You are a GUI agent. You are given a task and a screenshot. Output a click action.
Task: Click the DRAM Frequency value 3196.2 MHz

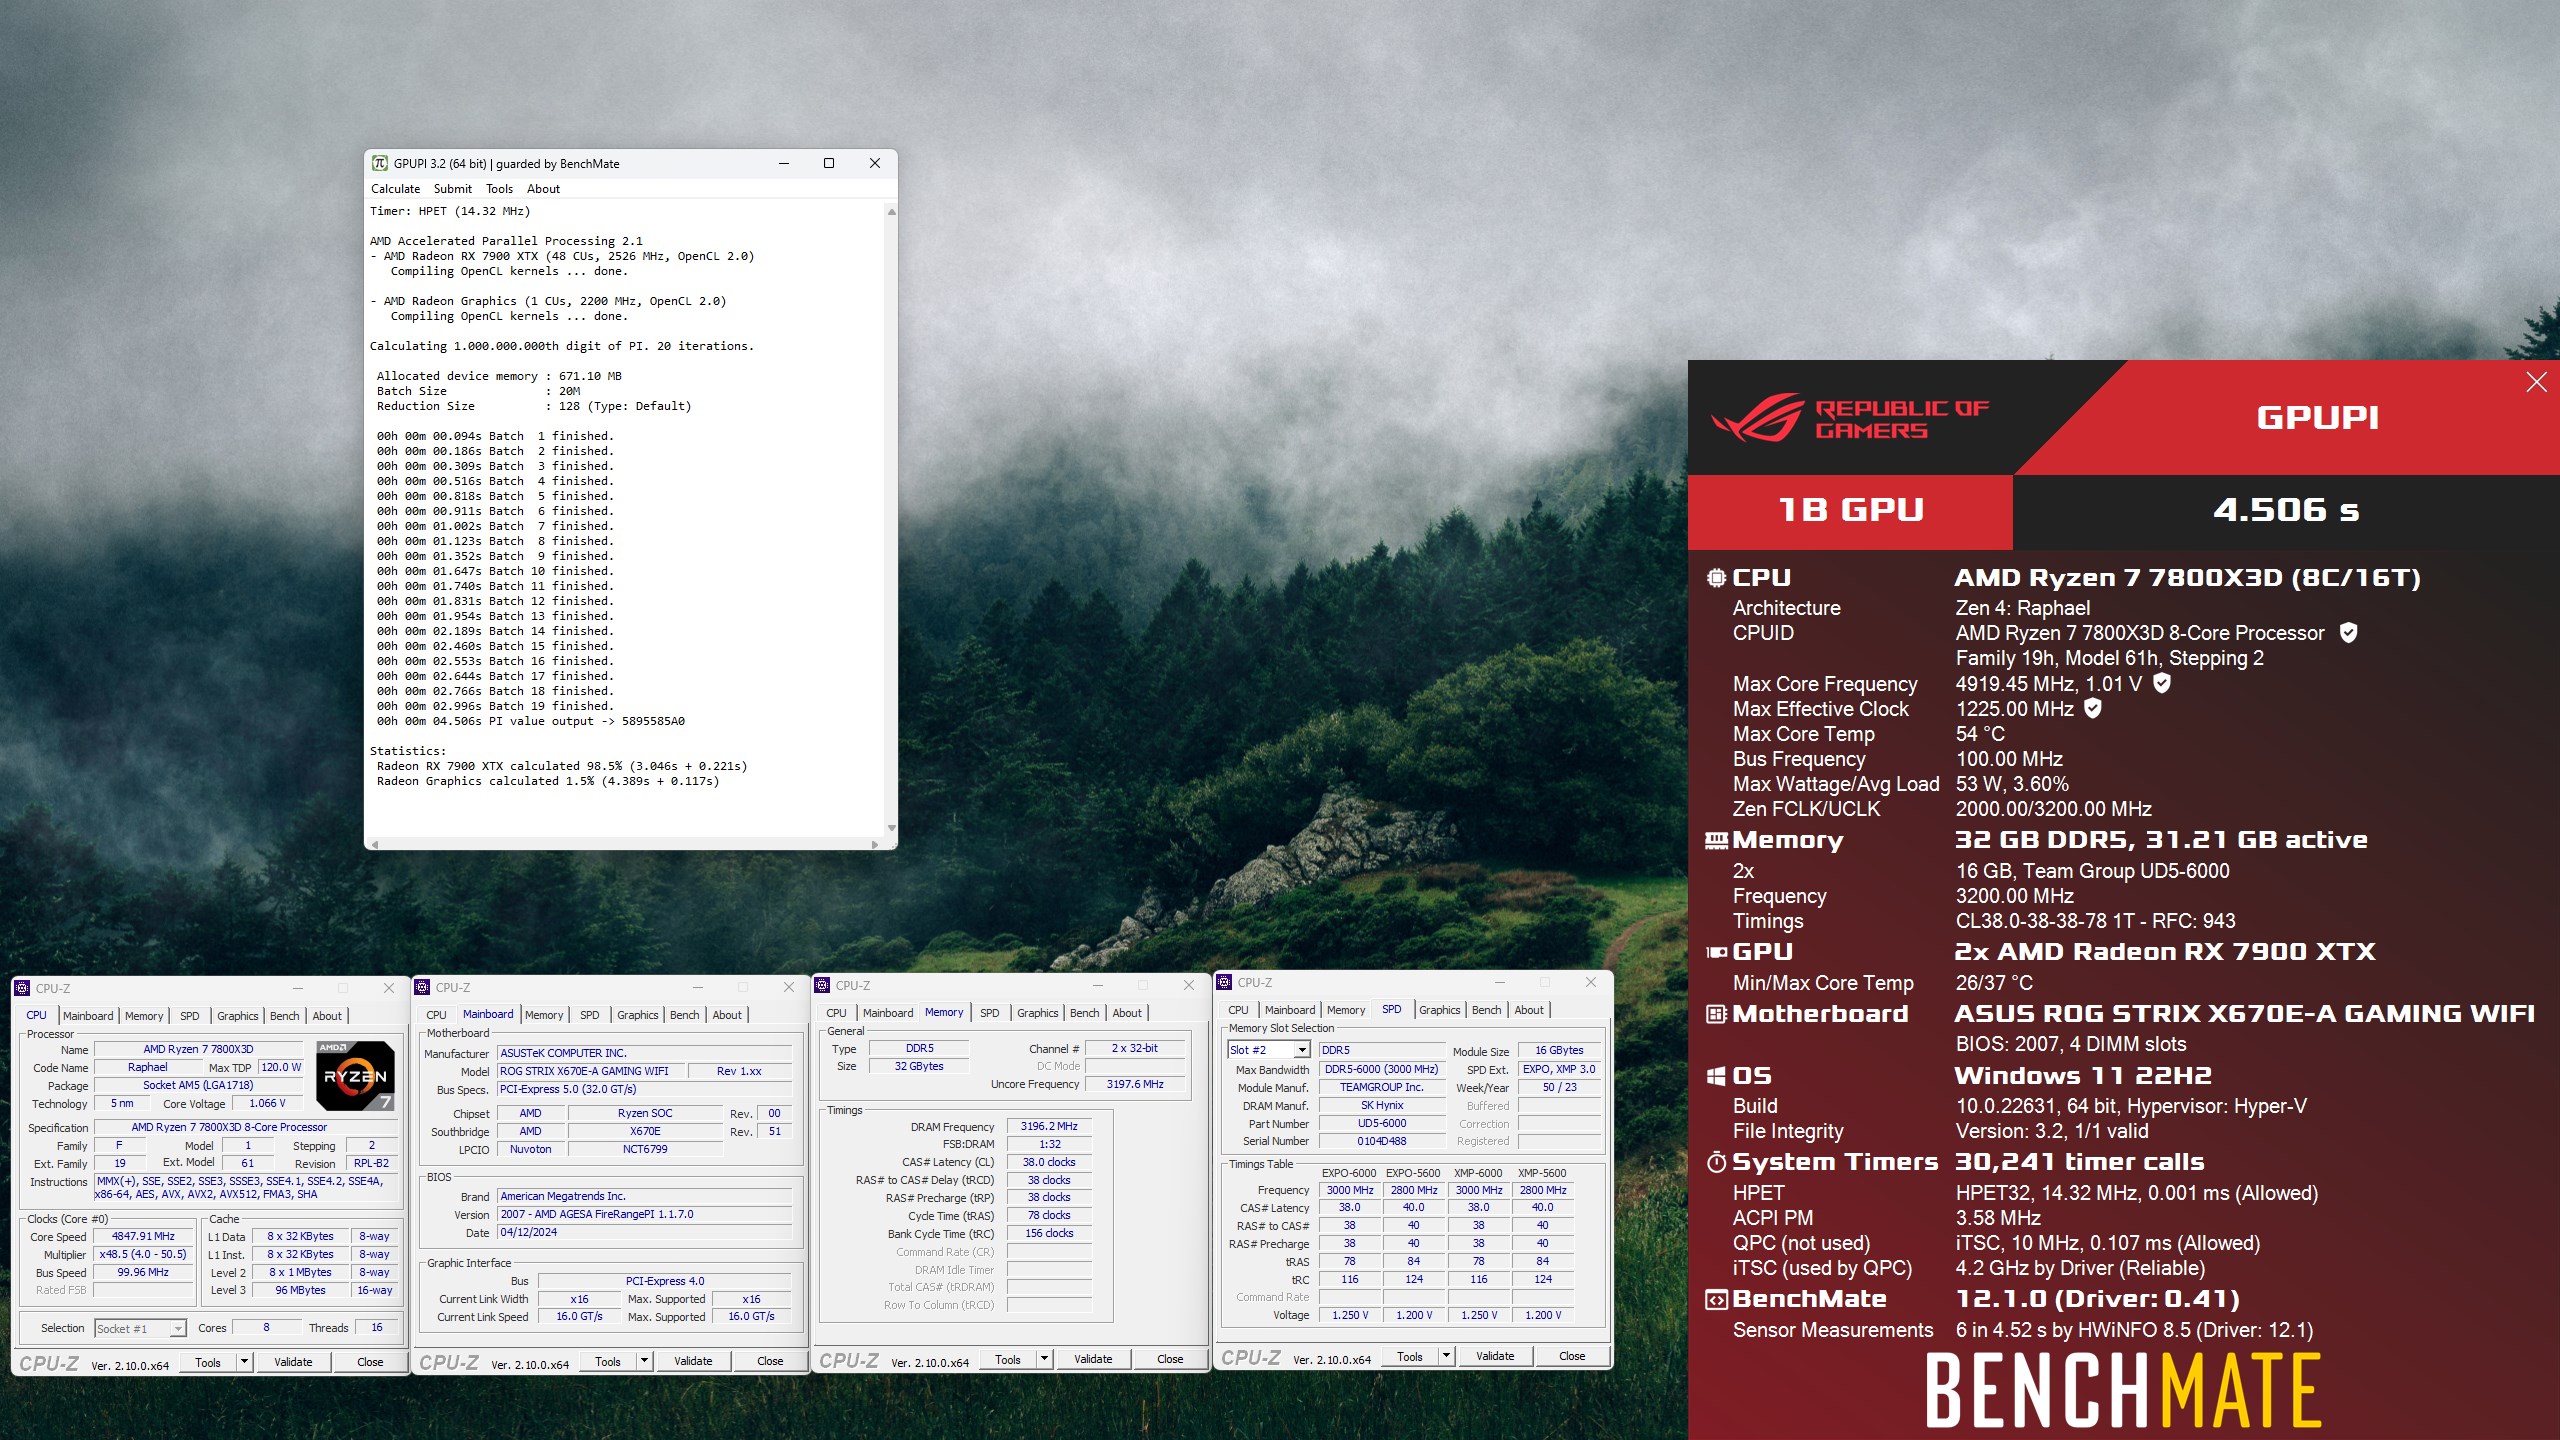pos(1049,1126)
